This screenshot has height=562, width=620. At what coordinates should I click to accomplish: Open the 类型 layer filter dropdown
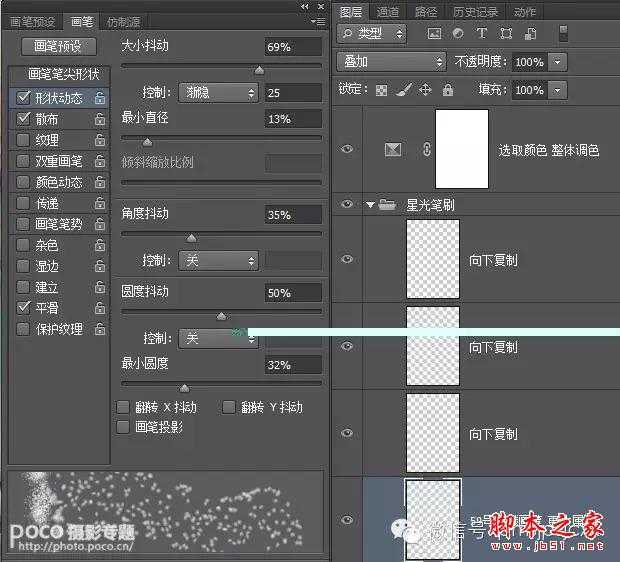[371, 34]
